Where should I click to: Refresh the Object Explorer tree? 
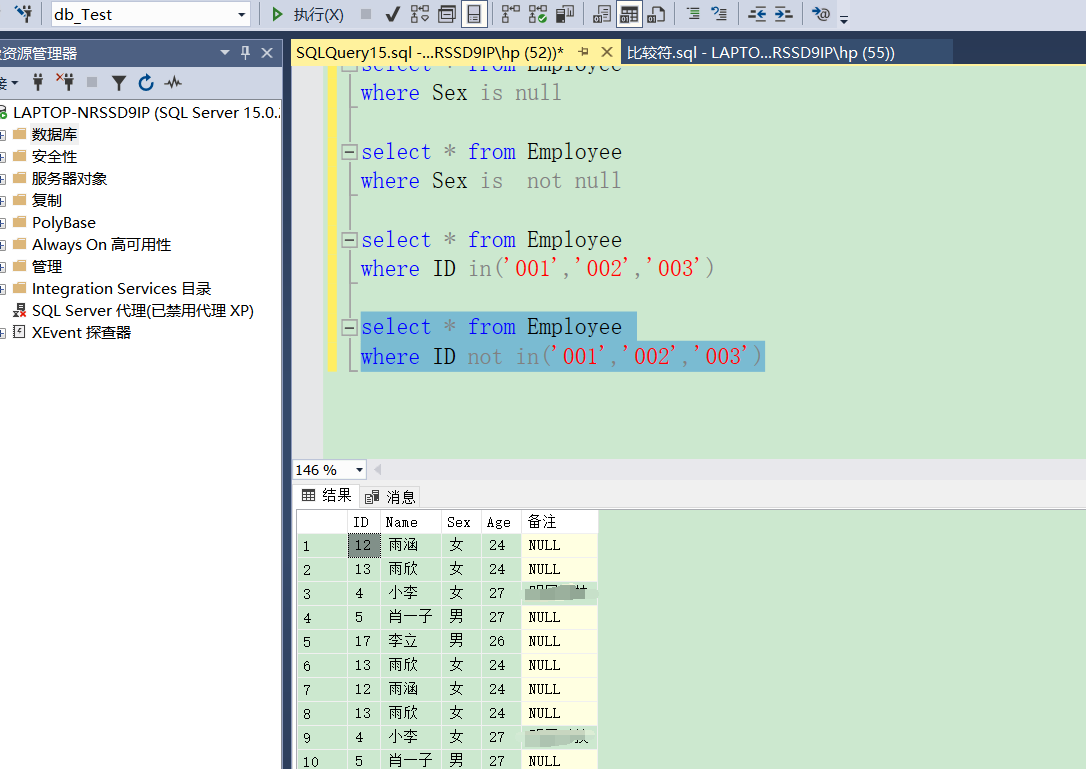145,83
